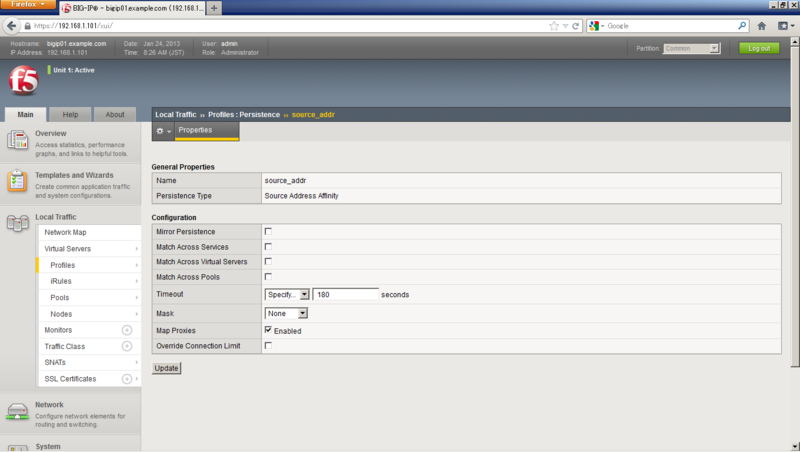Open the Monitors menu item
The image size is (800, 452).
point(58,330)
